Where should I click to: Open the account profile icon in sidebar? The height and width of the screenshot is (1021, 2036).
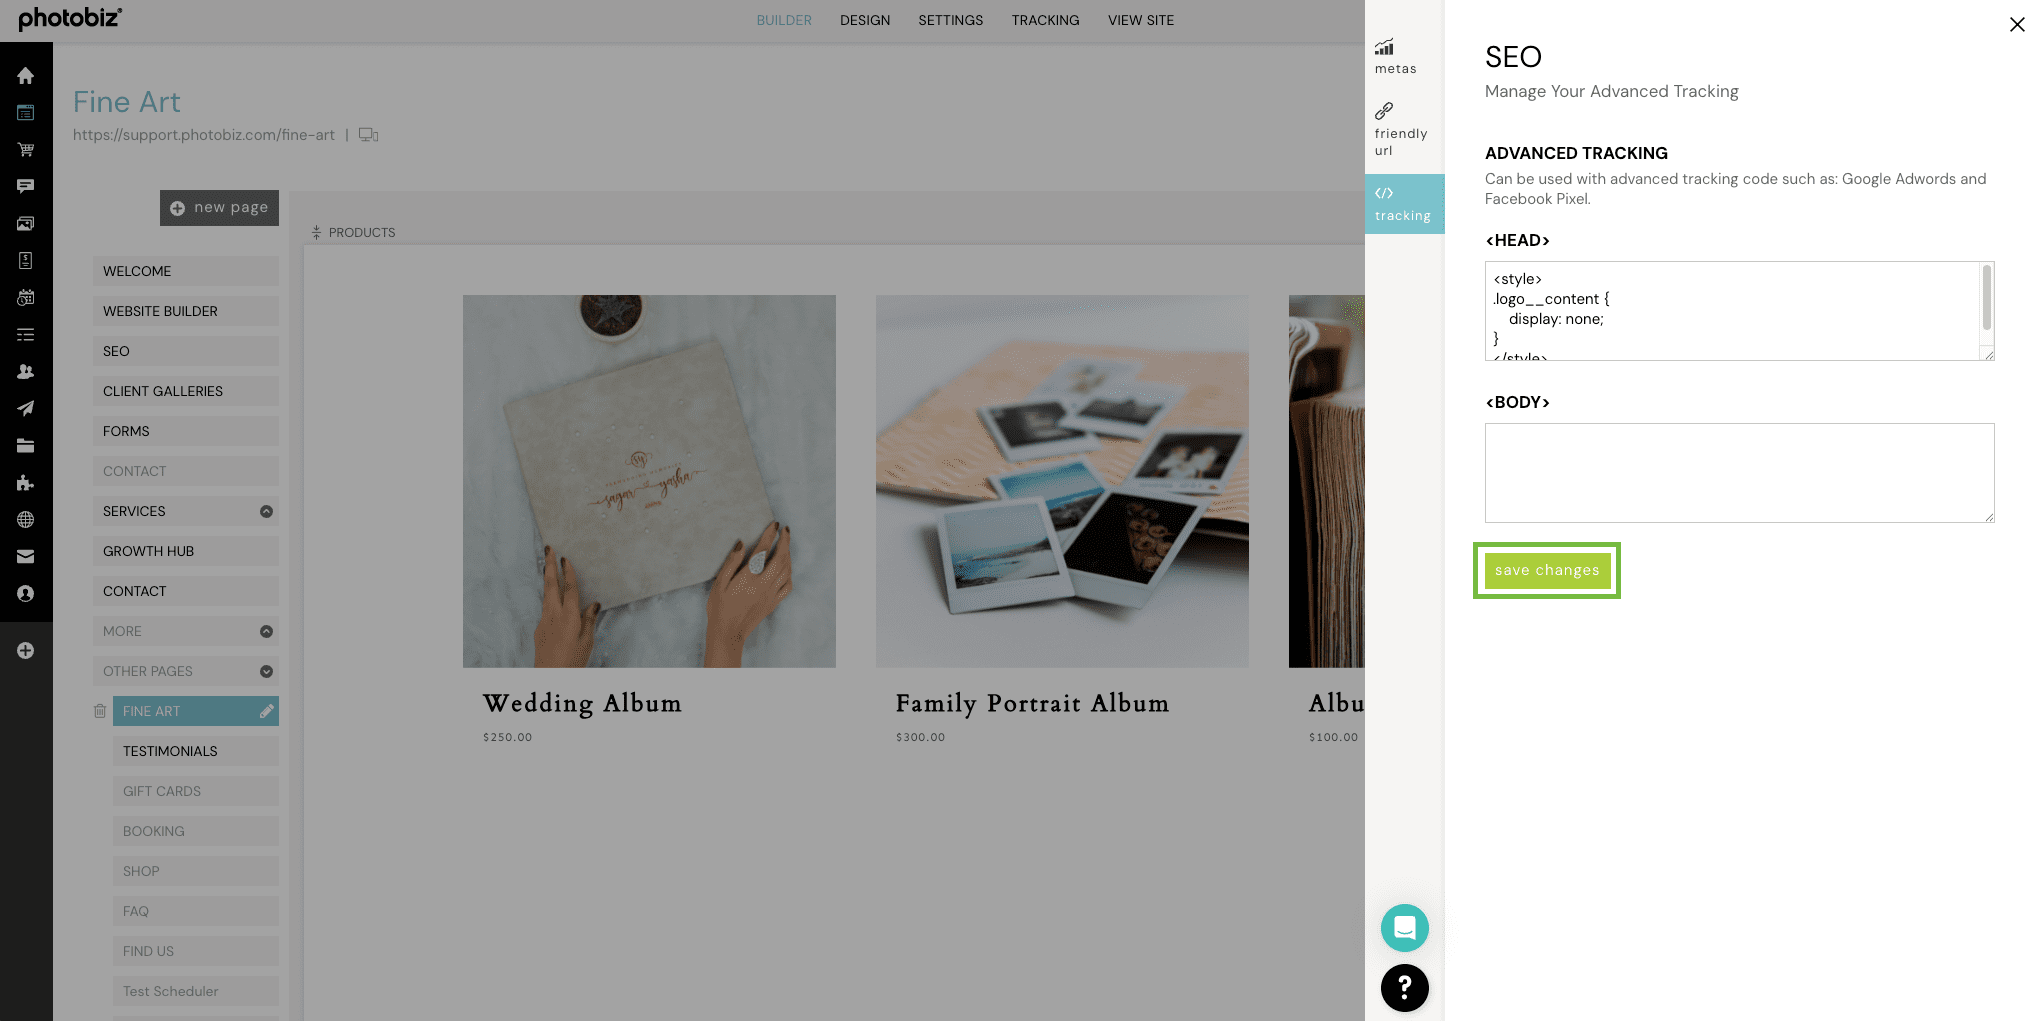(26, 594)
